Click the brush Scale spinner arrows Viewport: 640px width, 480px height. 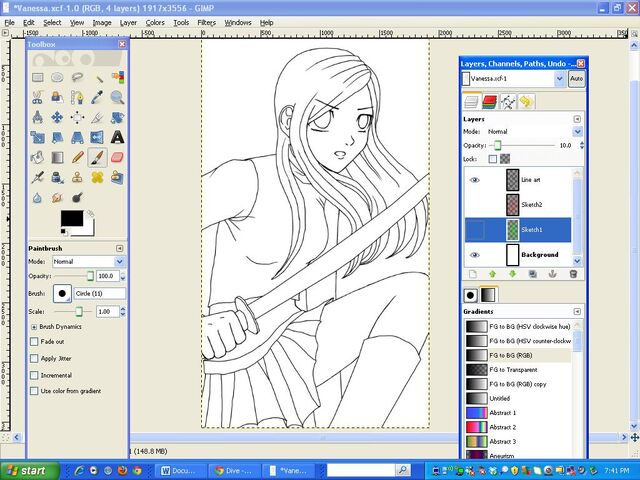click(x=123, y=311)
